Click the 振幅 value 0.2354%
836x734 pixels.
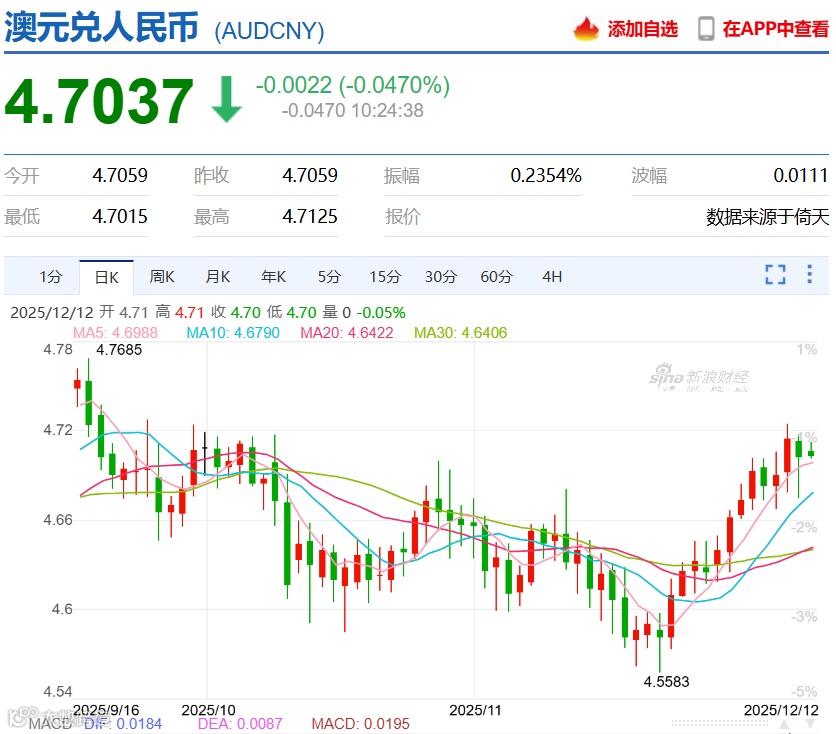click(x=546, y=175)
